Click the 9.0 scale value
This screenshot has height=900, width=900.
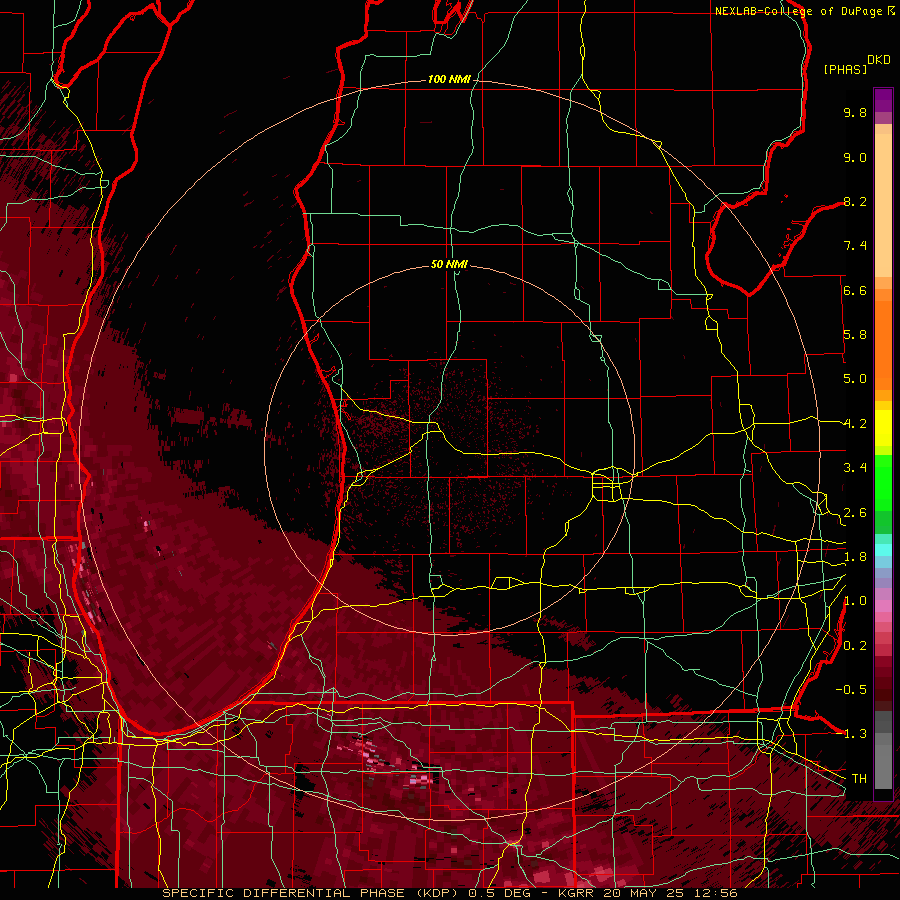(x=855, y=157)
